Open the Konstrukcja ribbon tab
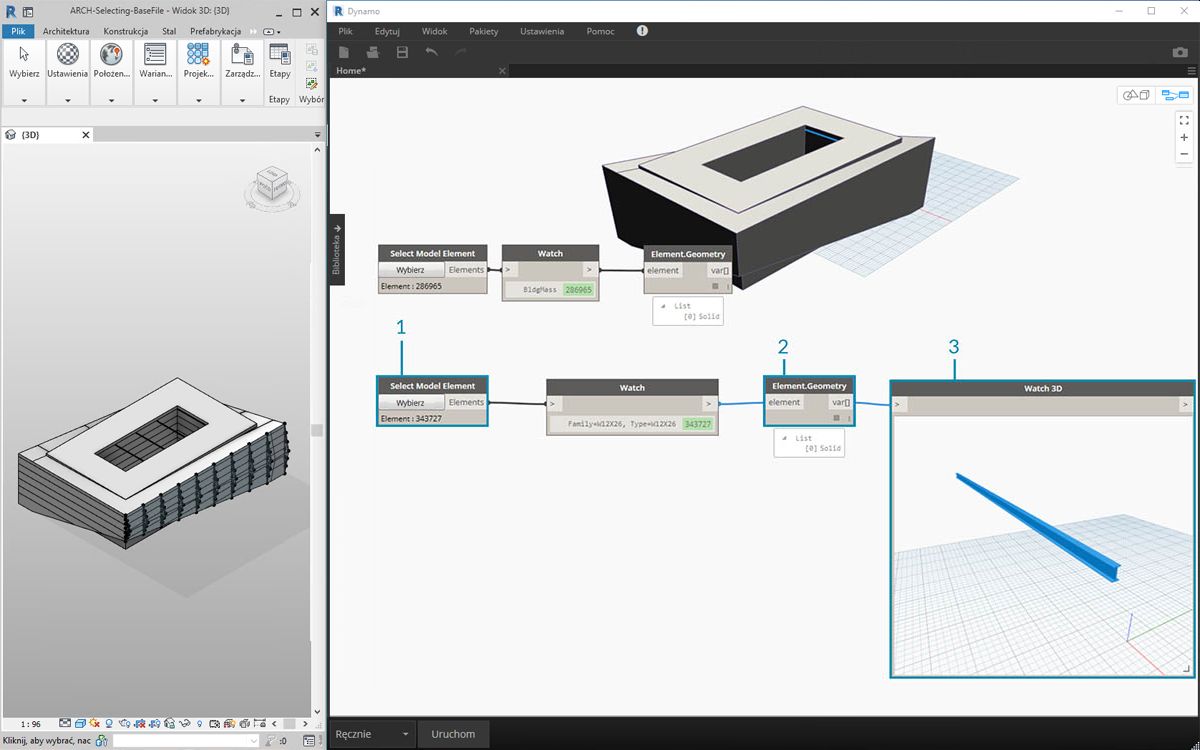This screenshot has height=750, width=1200. tap(126, 31)
